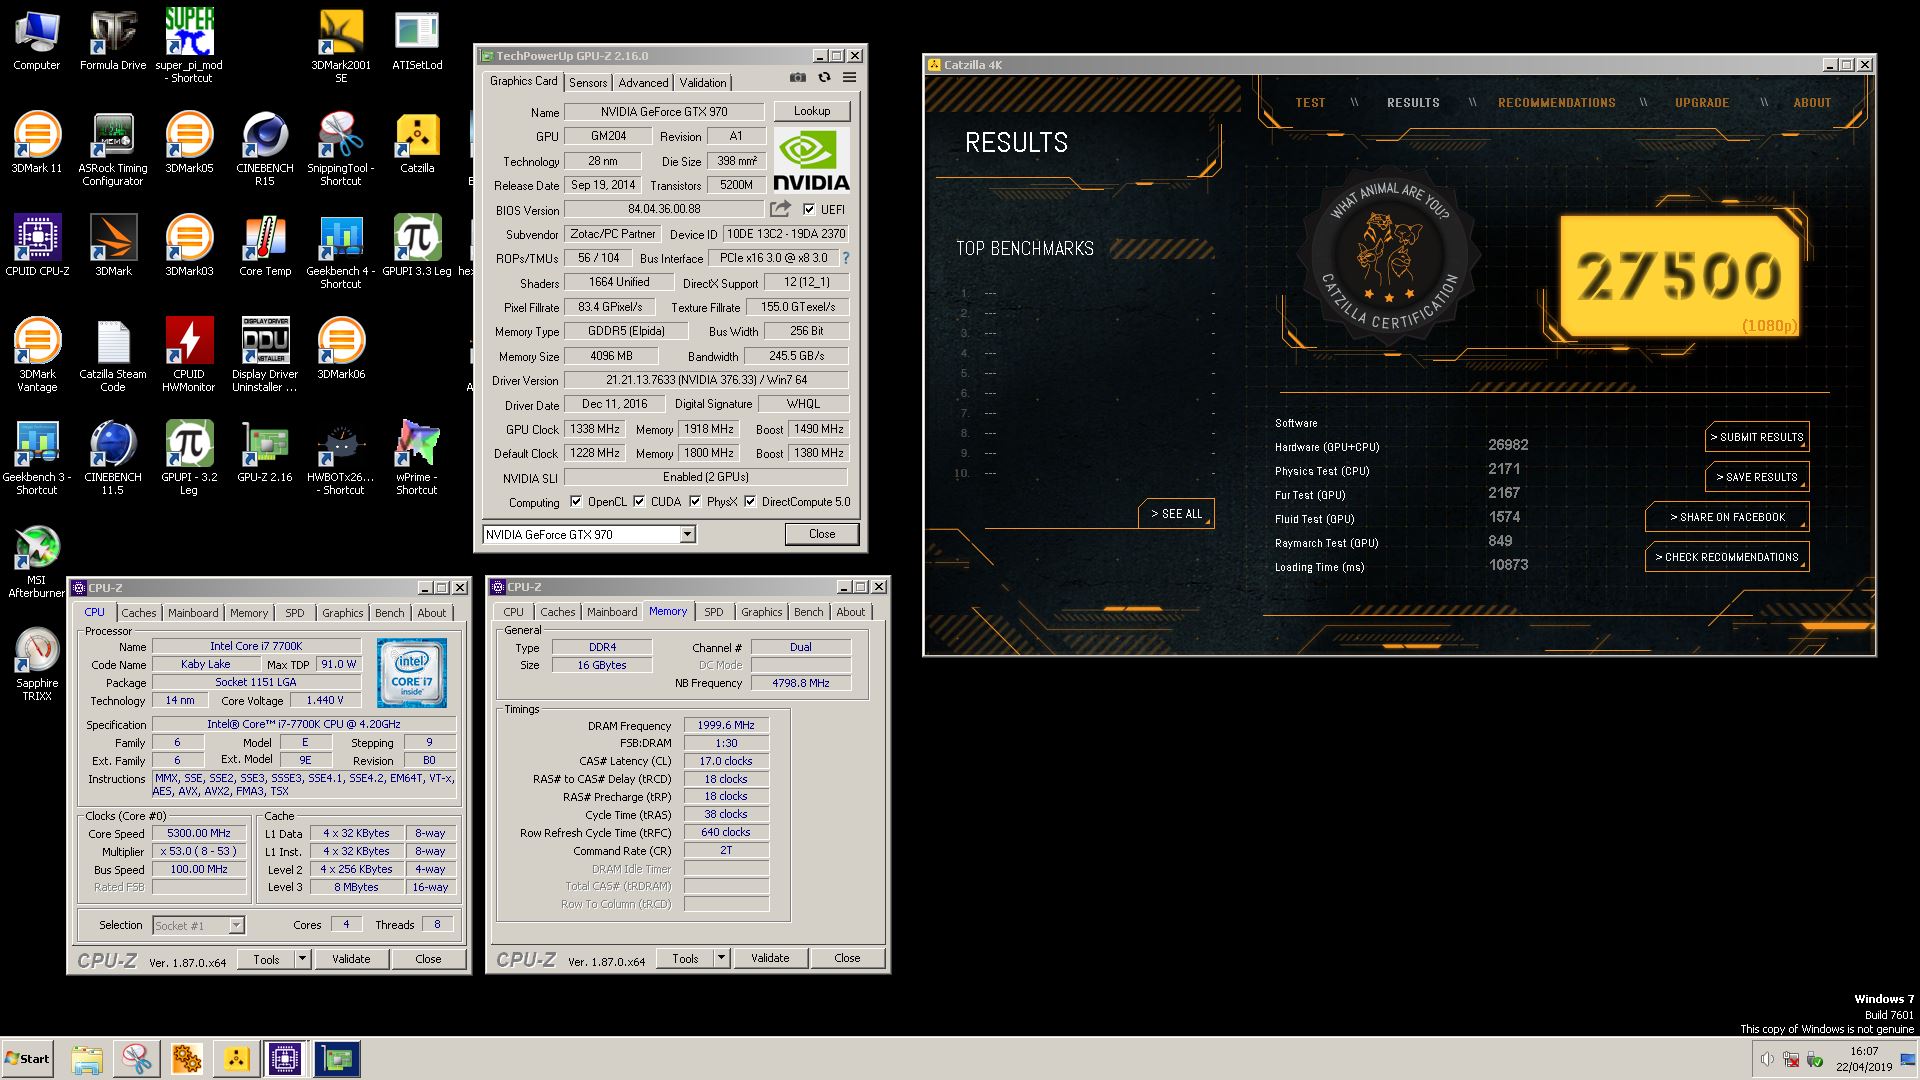Click See All top benchmarks button
This screenshot has height=1080, width=1920.
[1176, 513]
